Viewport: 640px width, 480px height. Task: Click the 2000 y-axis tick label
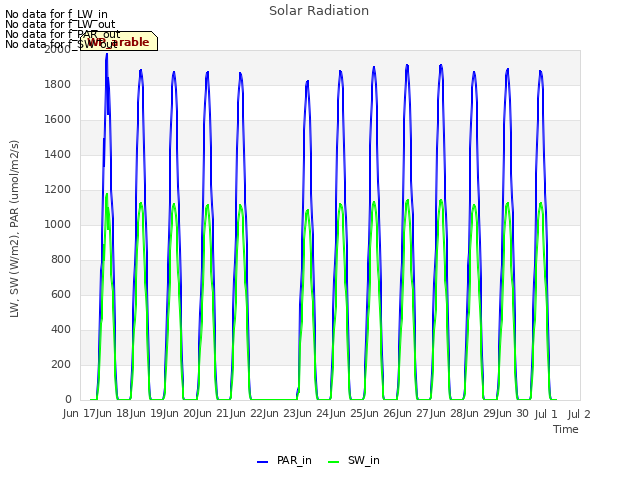pos(58,50)
